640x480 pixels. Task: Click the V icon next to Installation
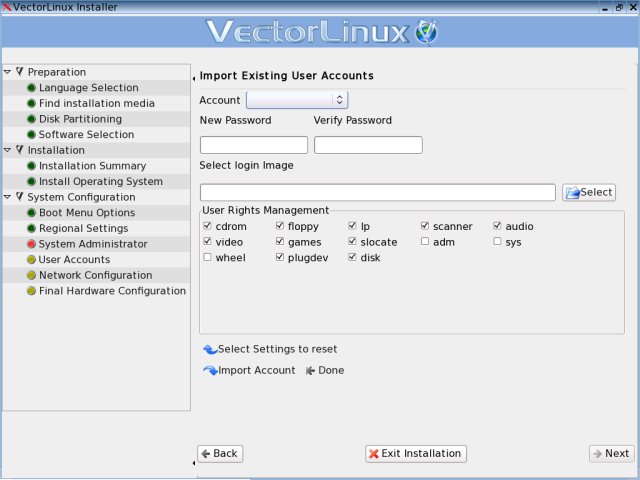click(x=19, y=150)
